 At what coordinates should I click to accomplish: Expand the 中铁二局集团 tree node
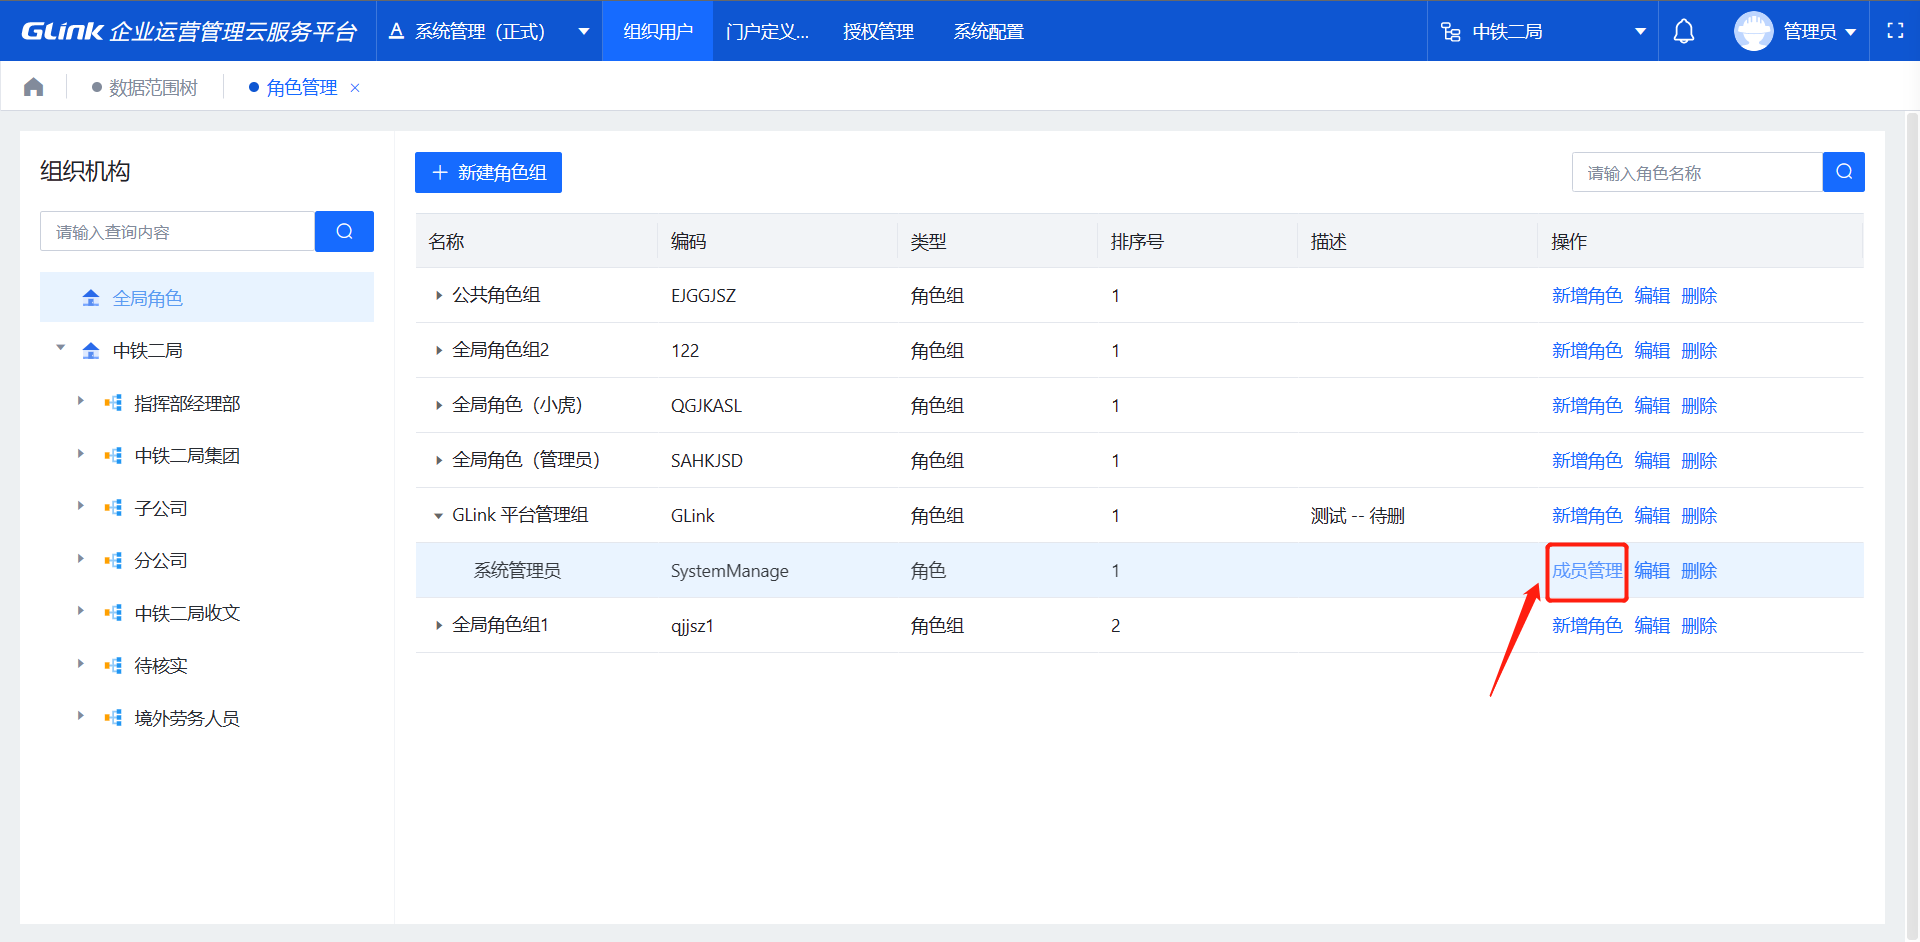tap(81, 454)
